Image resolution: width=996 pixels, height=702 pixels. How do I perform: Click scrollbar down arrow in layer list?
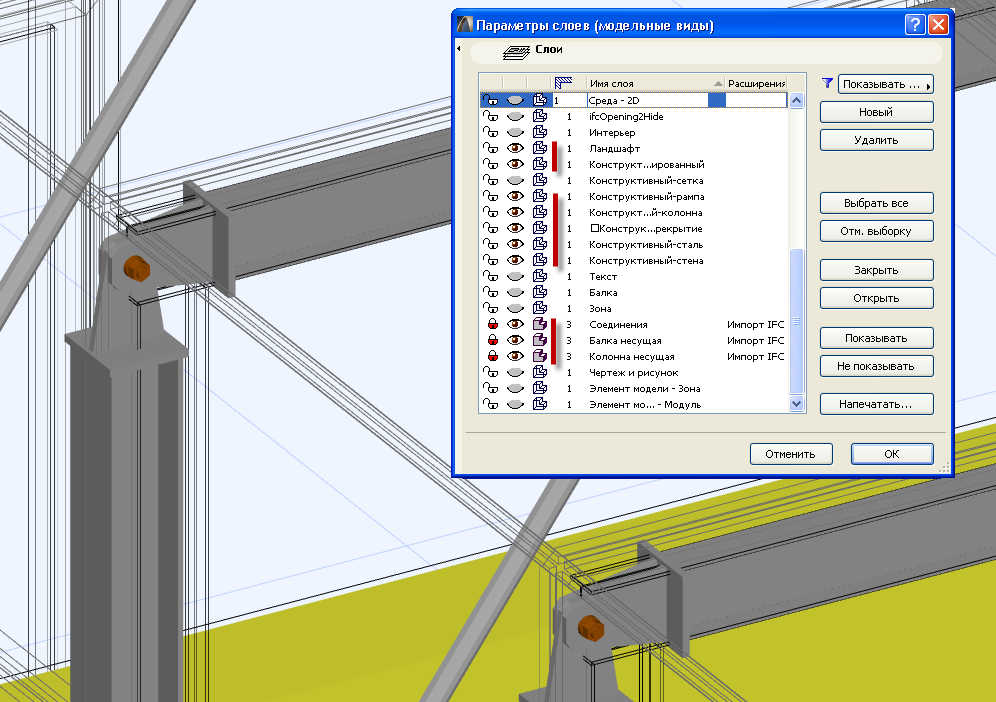797,403
